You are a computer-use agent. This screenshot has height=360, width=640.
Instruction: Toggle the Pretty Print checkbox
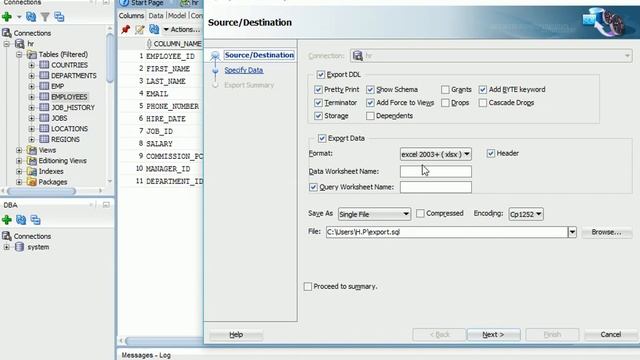click(x=318, y=89)
